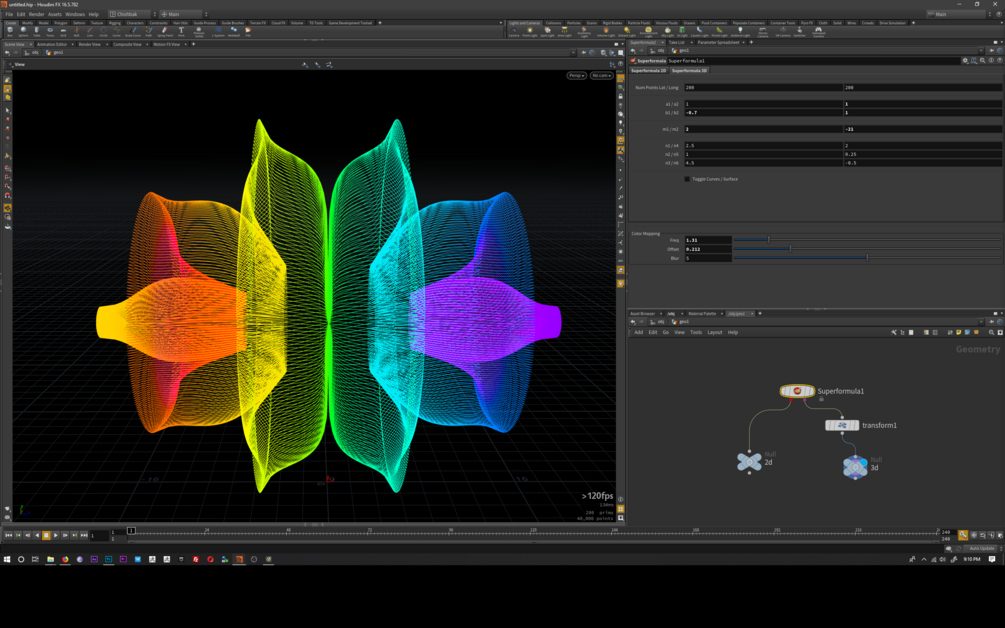Viewport: 1005px width, 628px height.
Task: Select the 2d Null node
Action: pos(749,461)
